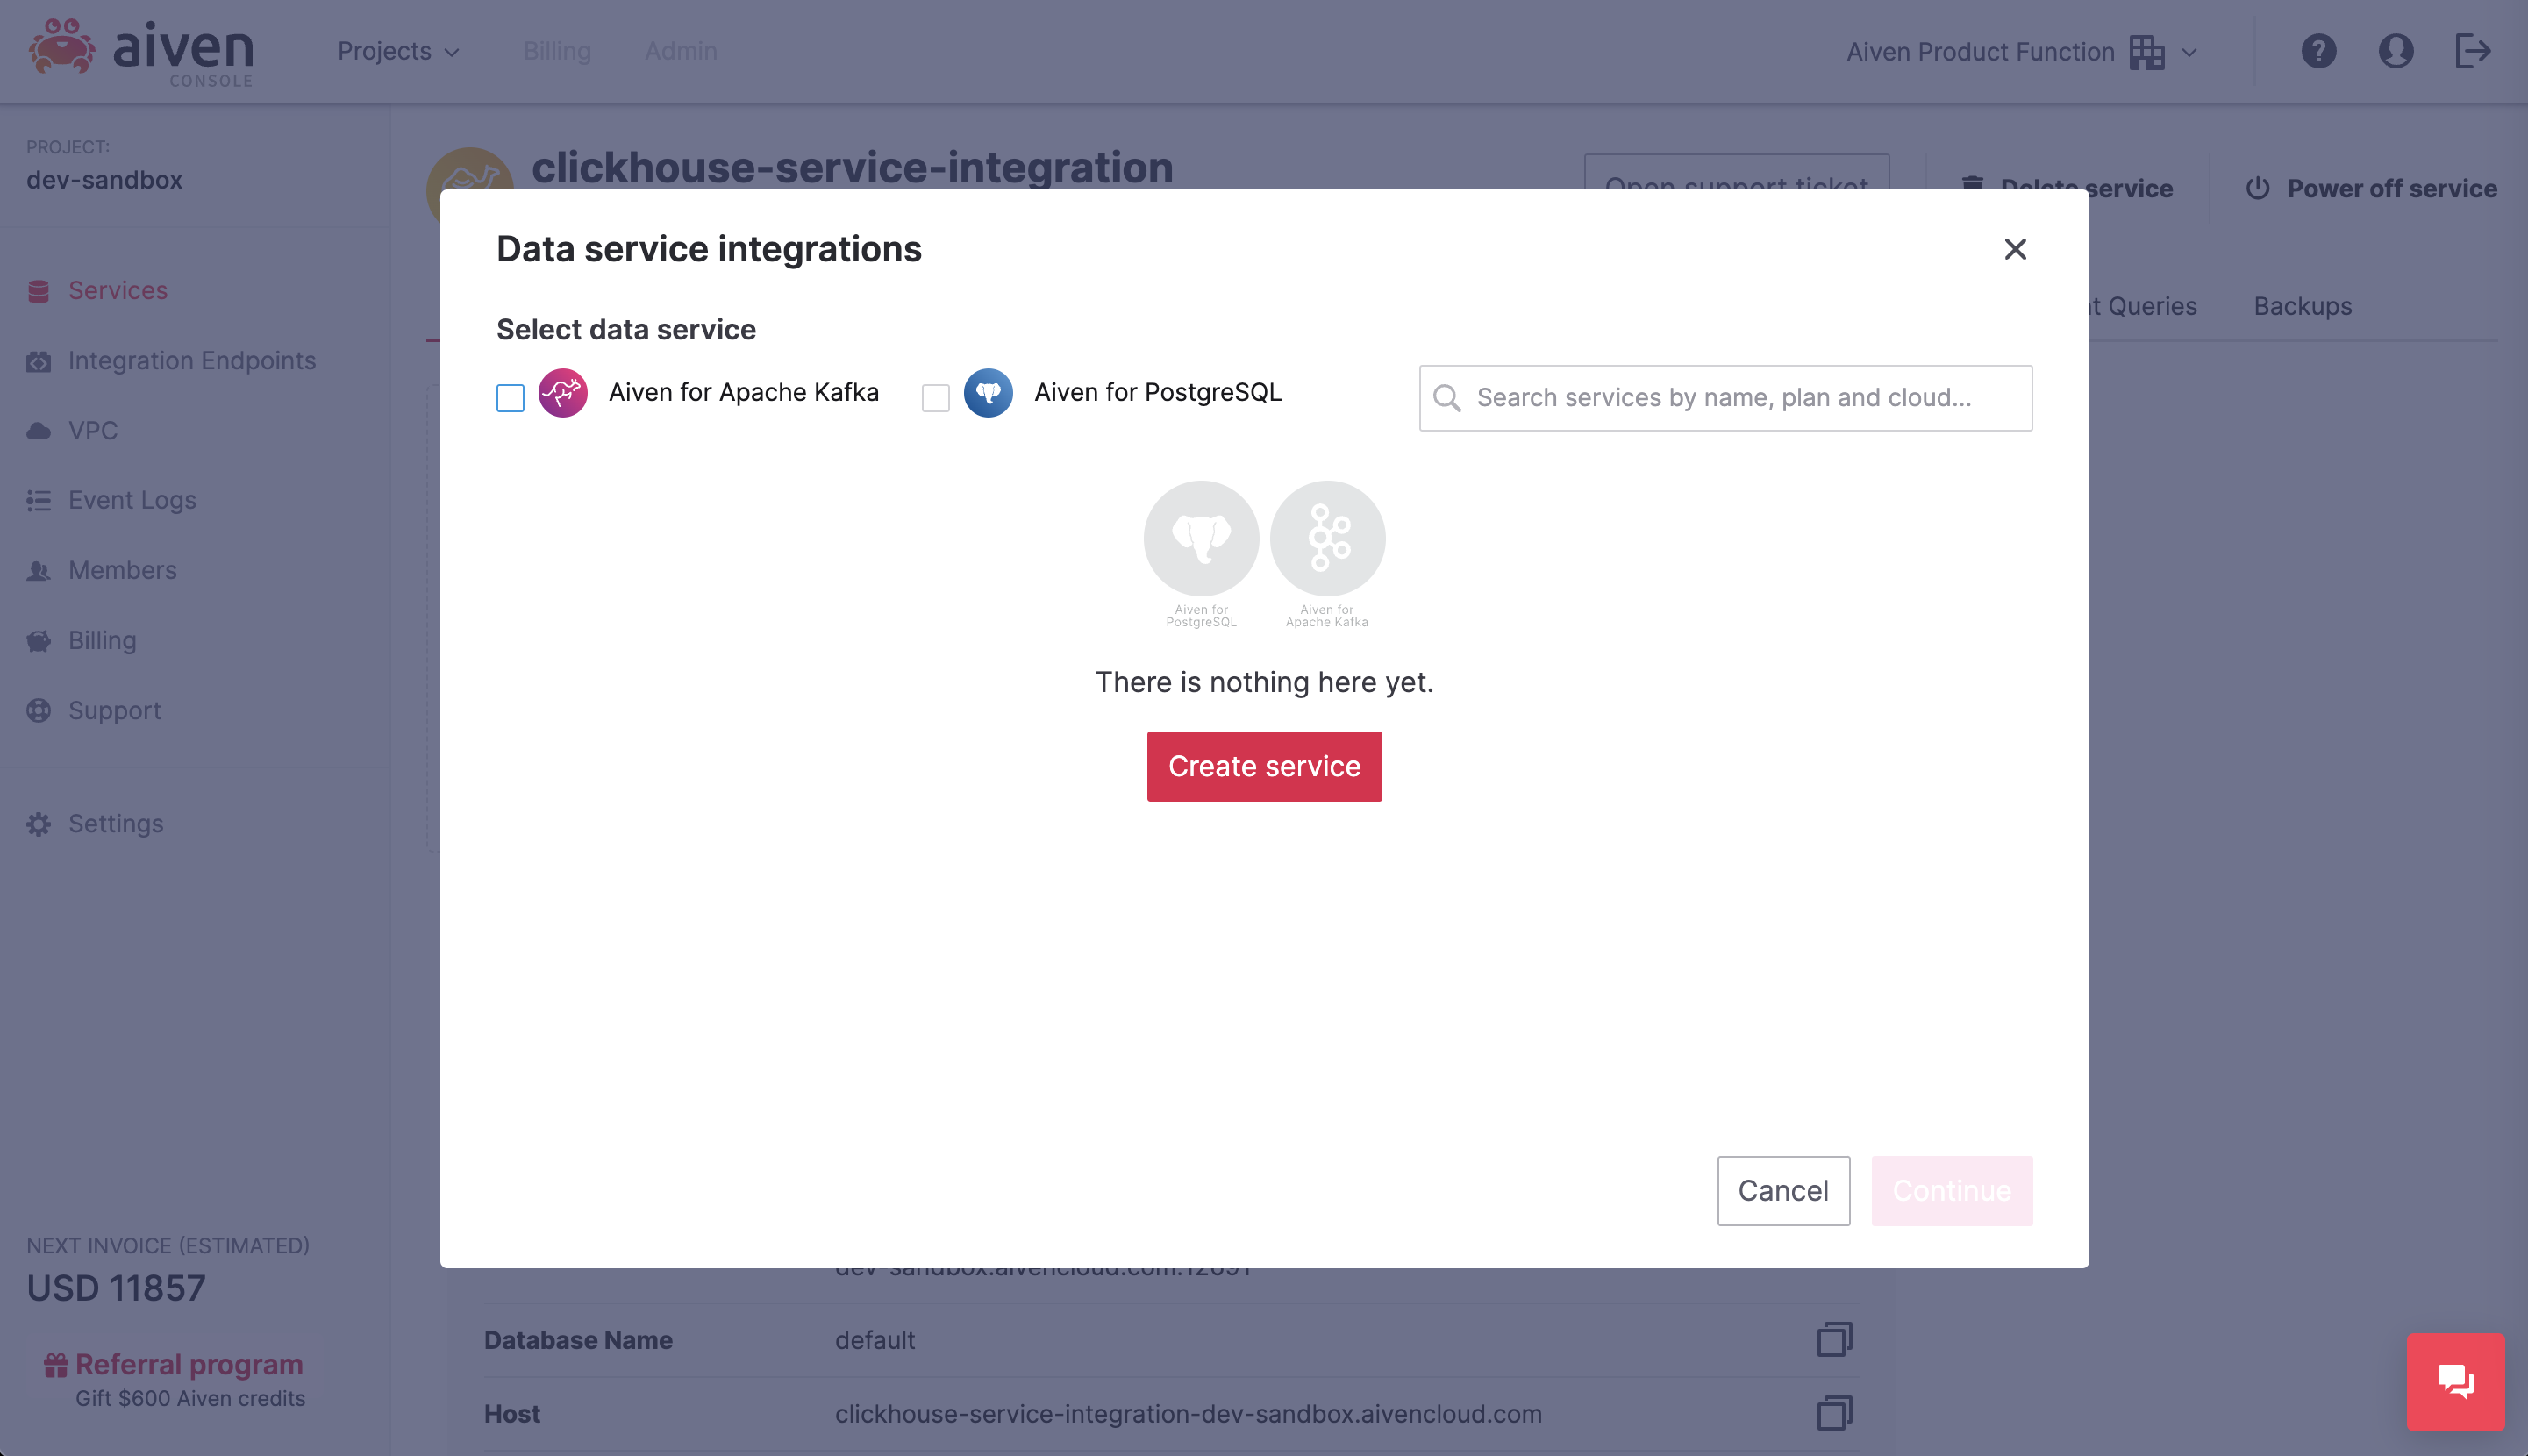The image size is (2528, 1456).
Task: Click the Aiven crab logo
Action: click(62, 48)
